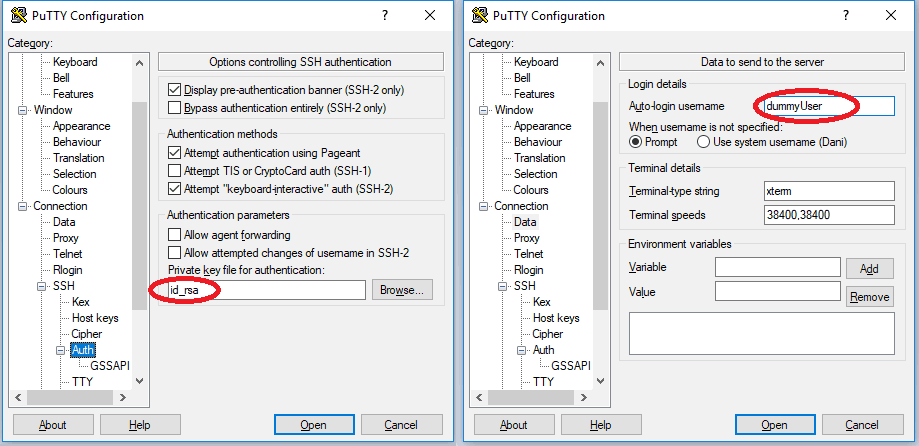The image size is (919, 446).
Task: Collapse Window node in left window tree
Action: coord(23,110)
